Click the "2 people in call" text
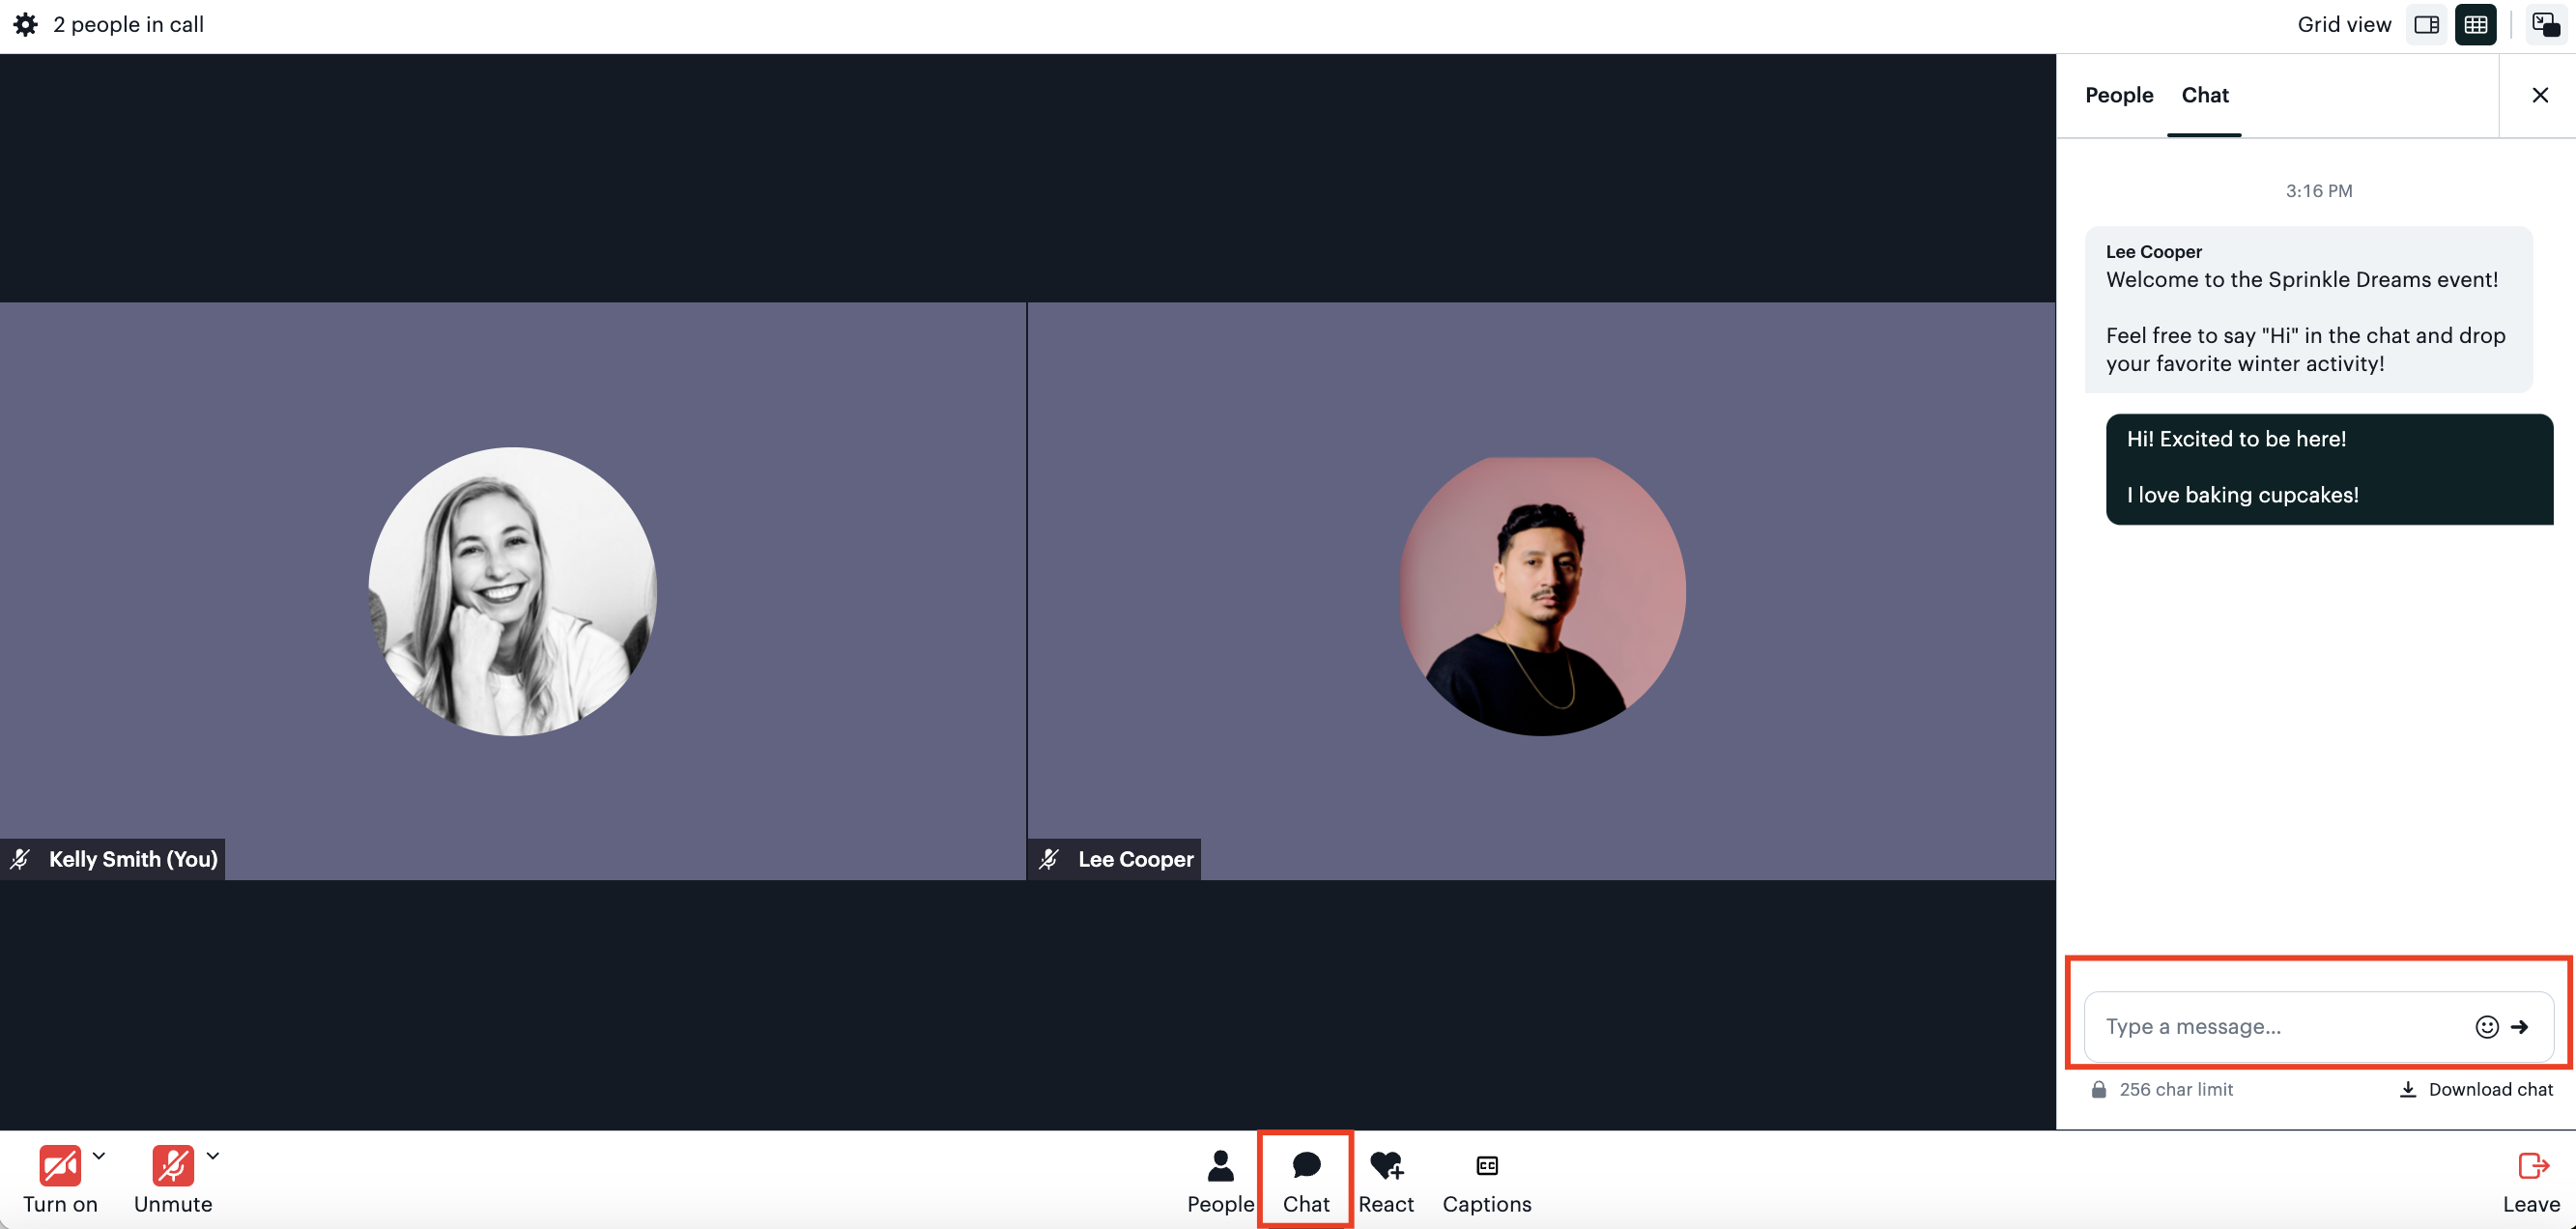 click(128, 25)
